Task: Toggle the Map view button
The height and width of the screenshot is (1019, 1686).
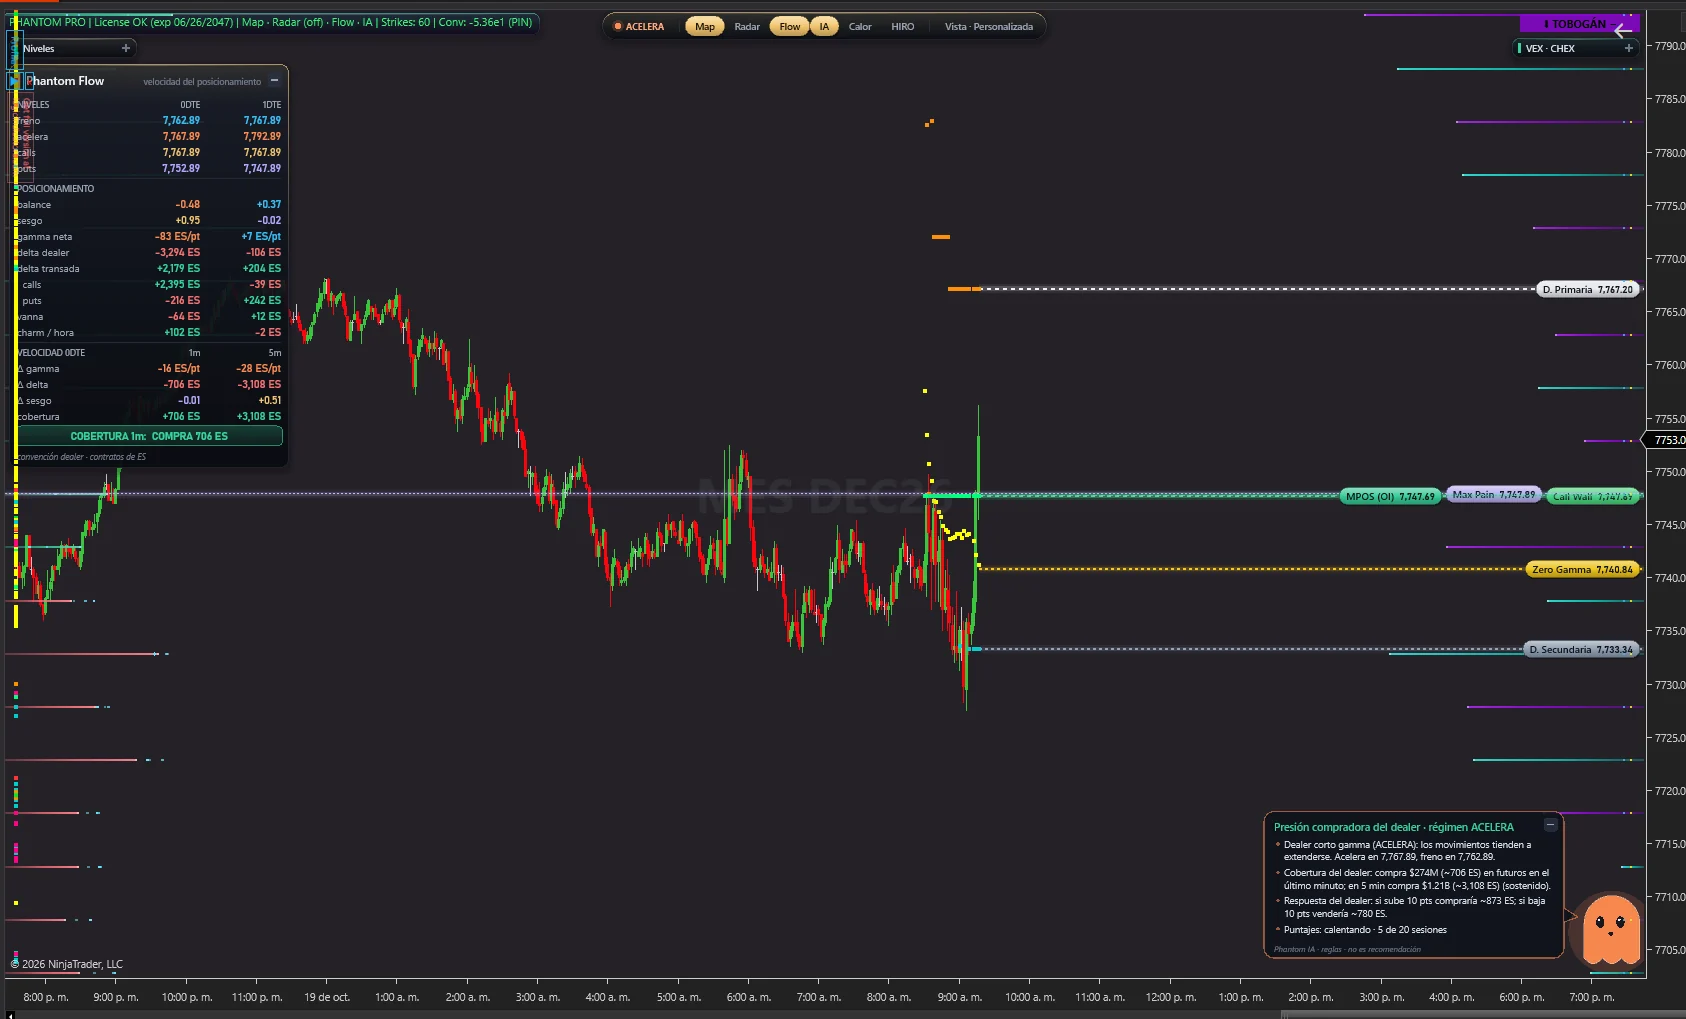Action: [x=705, y=27]
